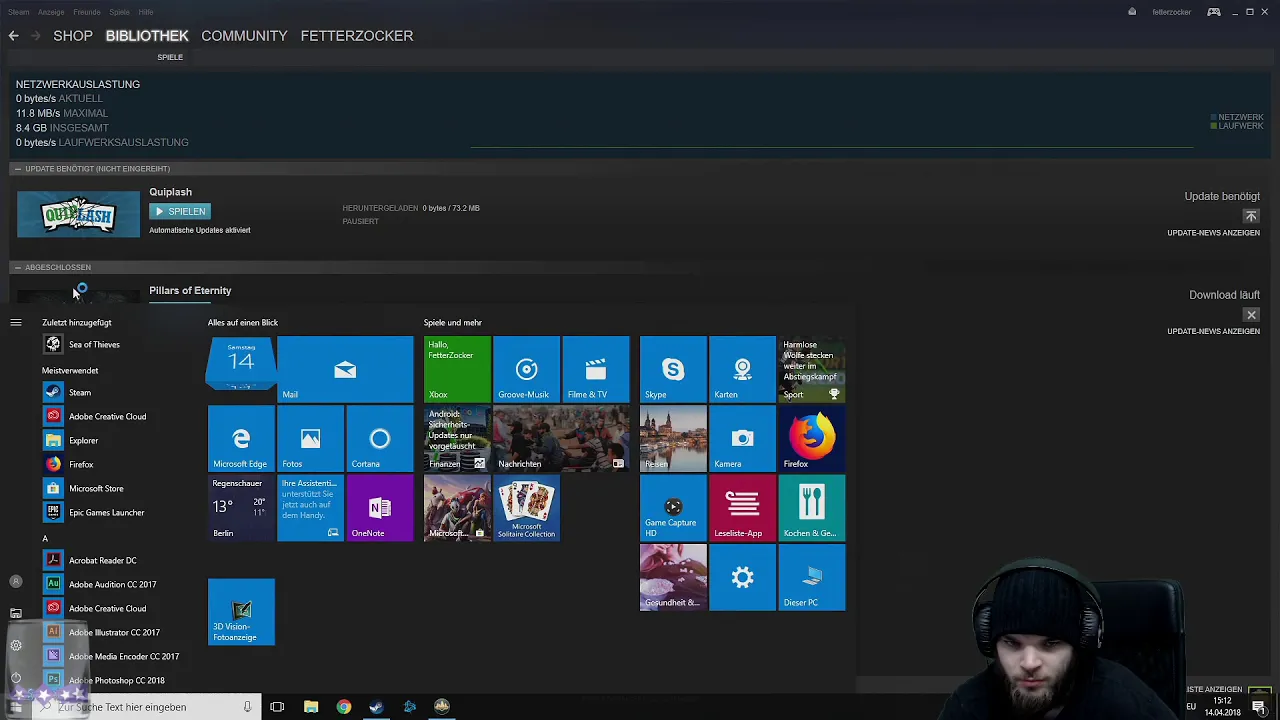The image size is (1280, 720).
Task: Open the Mail tile
Action: (x=345, y=369)
